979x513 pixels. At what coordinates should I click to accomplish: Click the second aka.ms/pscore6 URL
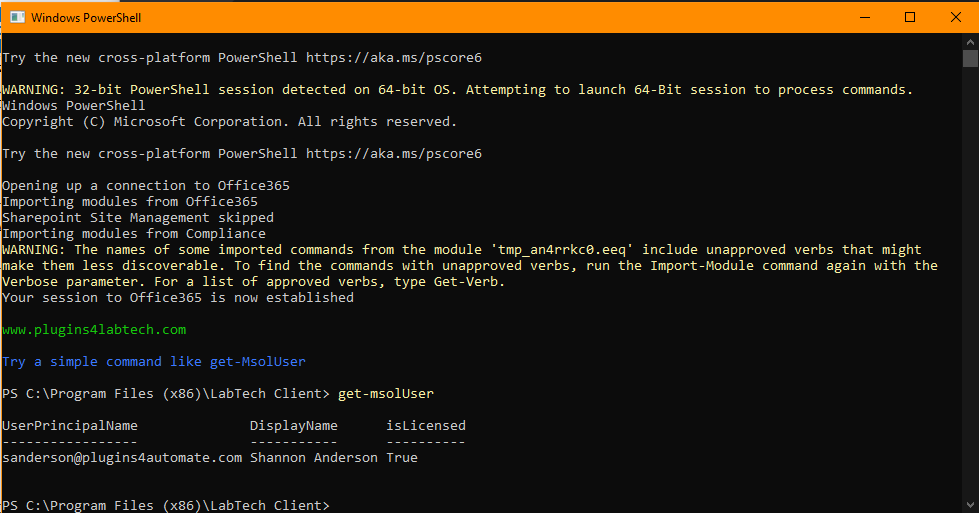[394, 154]
